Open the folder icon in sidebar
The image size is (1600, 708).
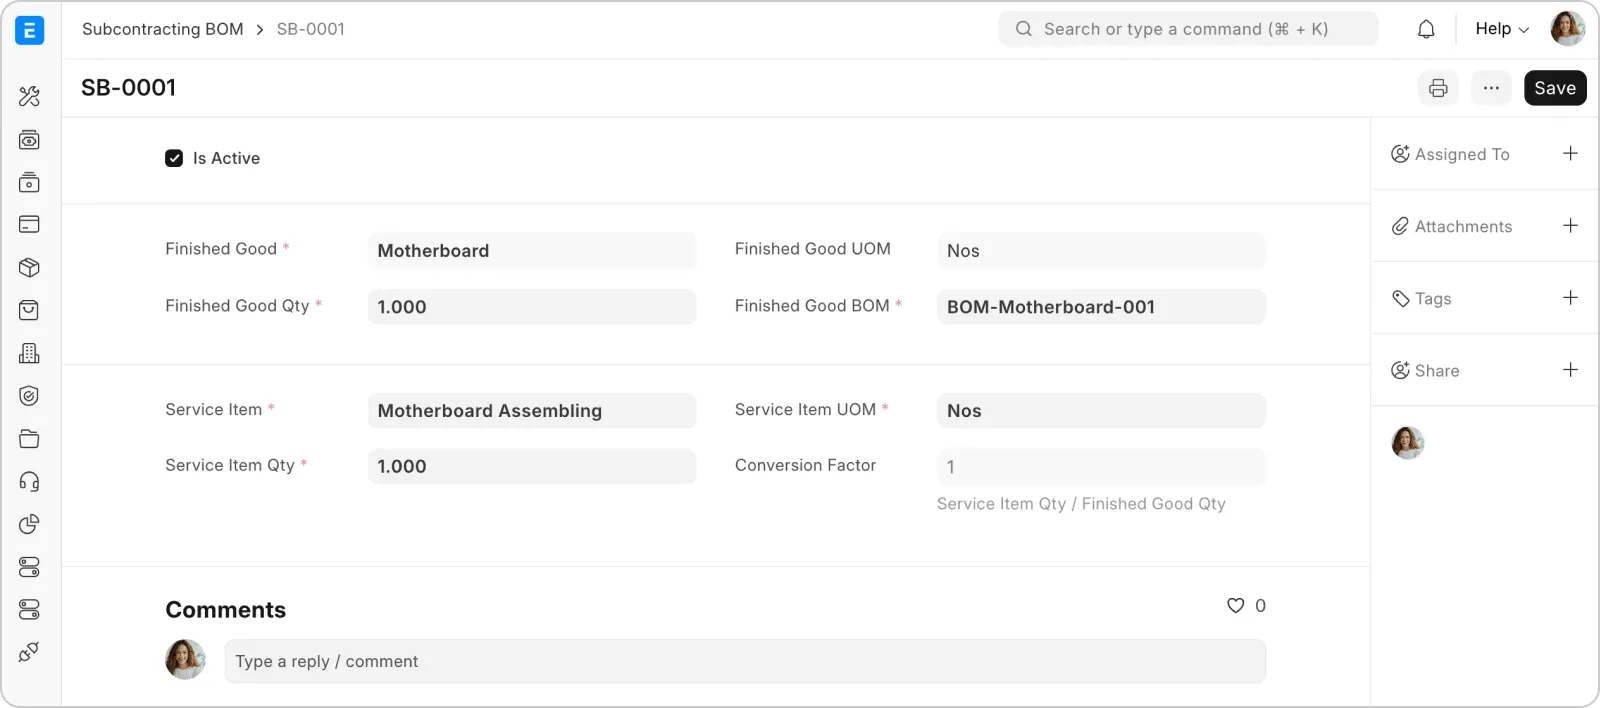[x=29, y=439]
